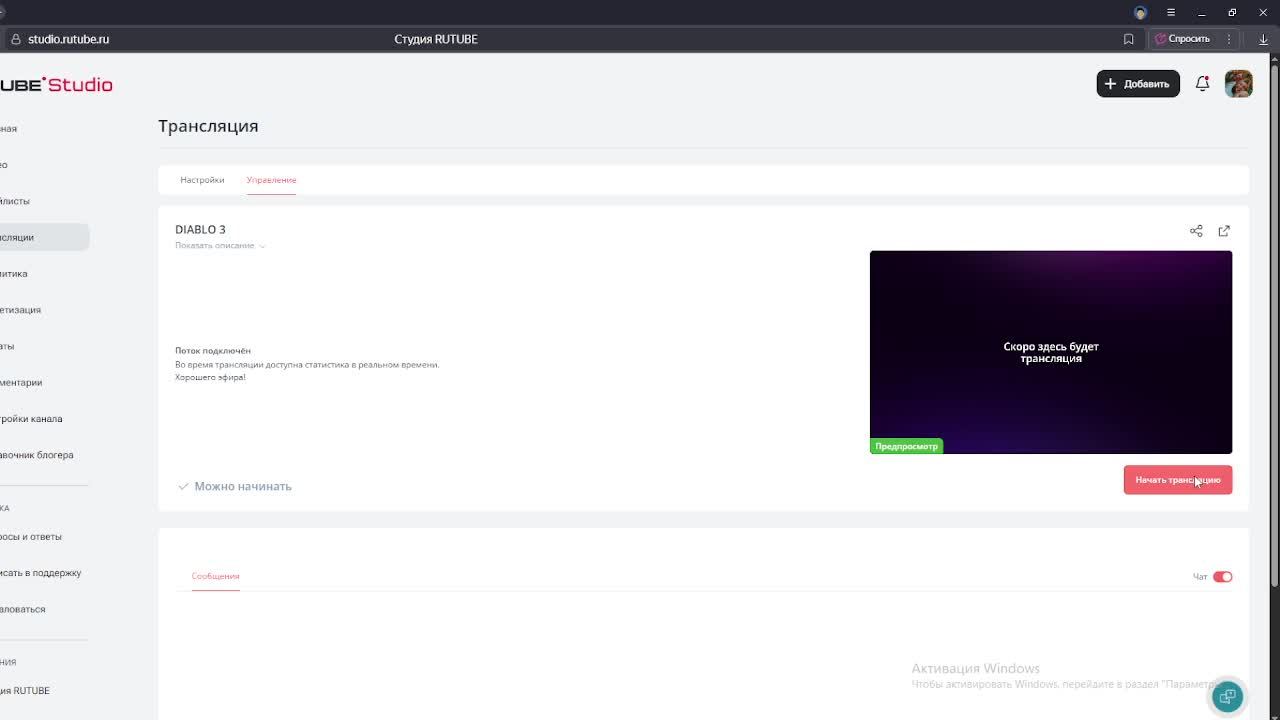Open Комментарии in the sidebar
Screen dimensions: 1280x720
coord(21,382)
